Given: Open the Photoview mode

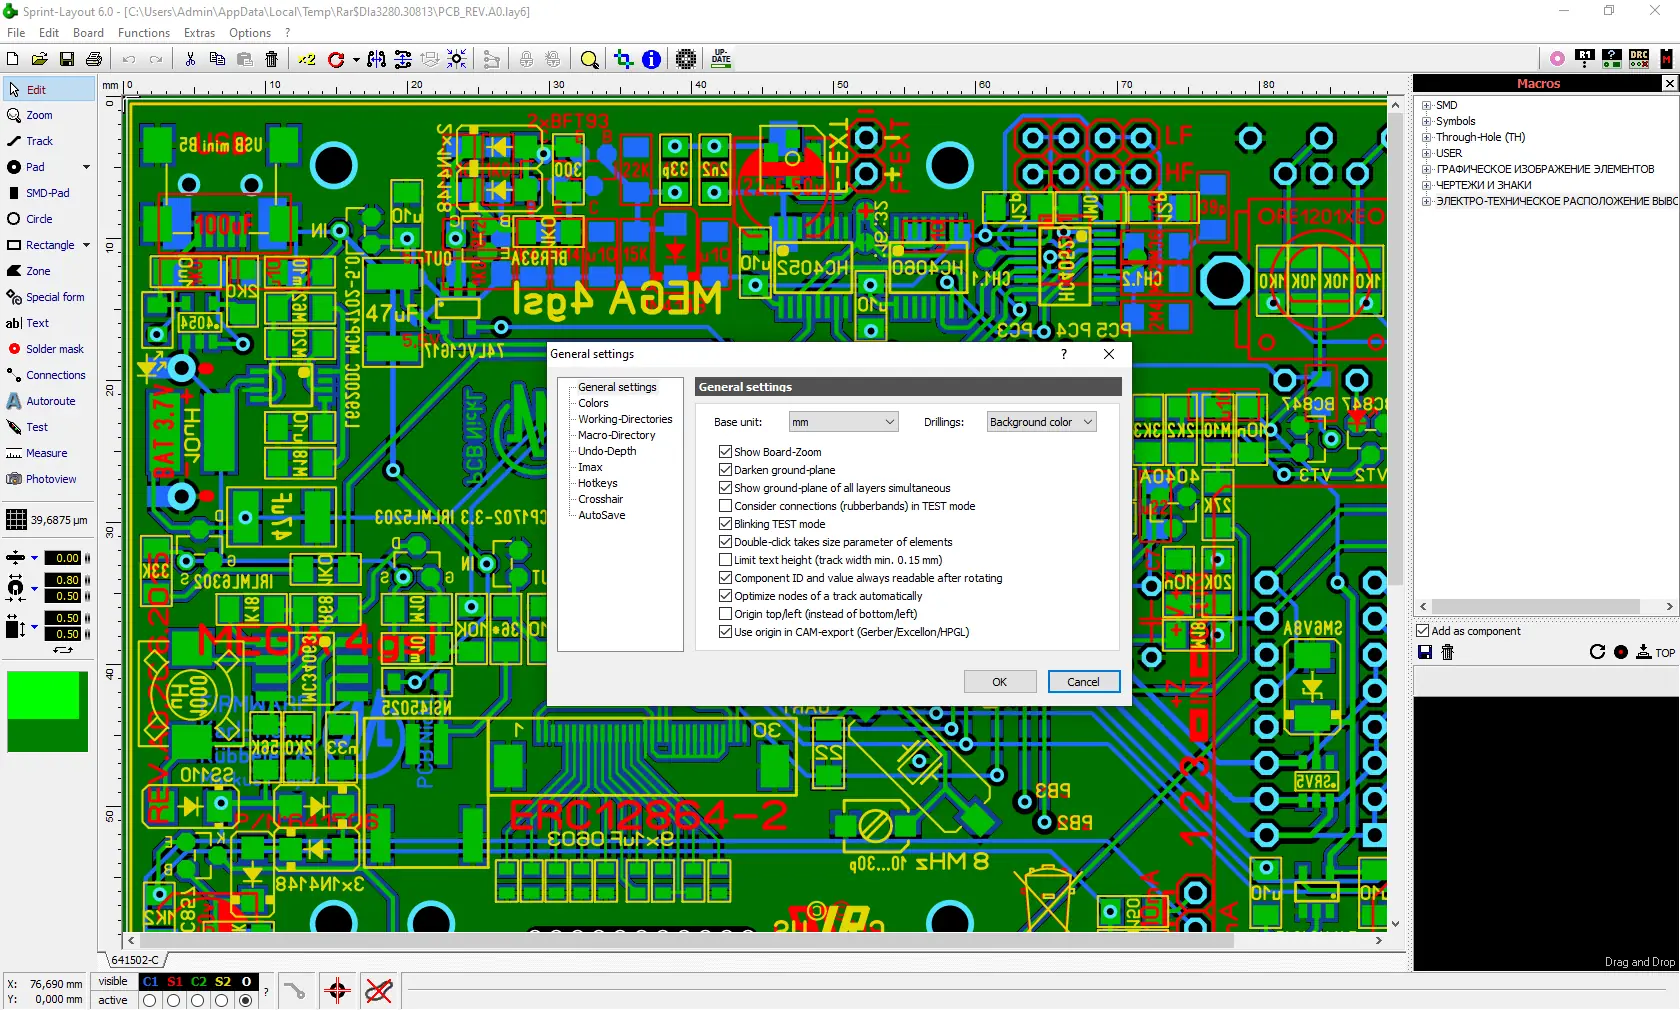Looking at the screenshot, I should 51,479.
